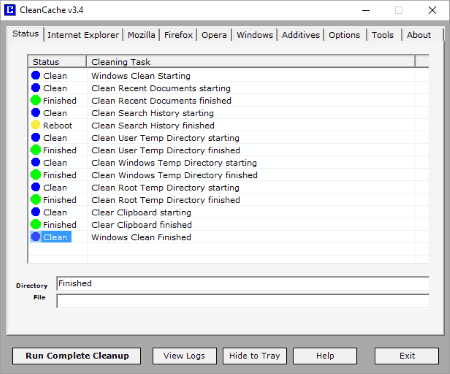Select 'Clean Windows Temp Directory starting' text
This screenshot has width=450, height=374.
coord(174,163)
